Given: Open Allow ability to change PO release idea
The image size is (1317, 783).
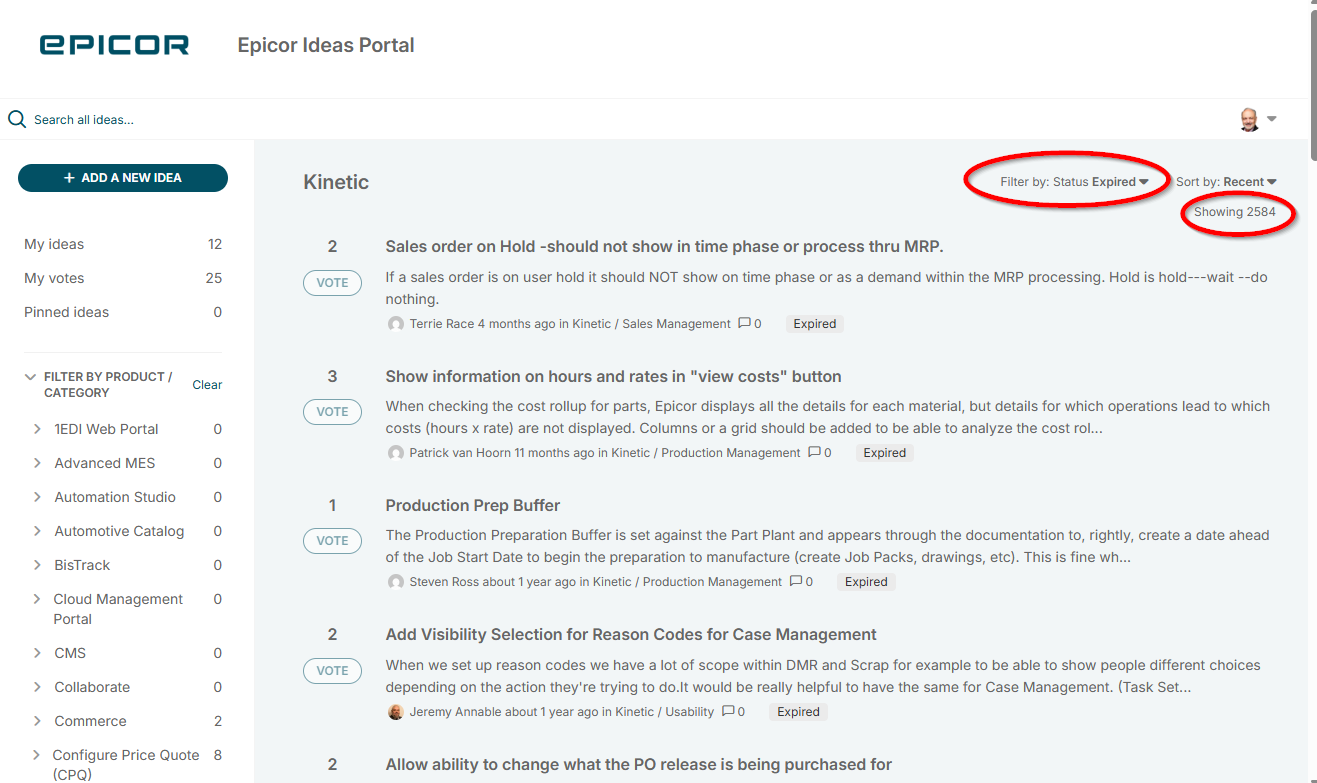Looking at the screenshot, I should tap(638, 765).
